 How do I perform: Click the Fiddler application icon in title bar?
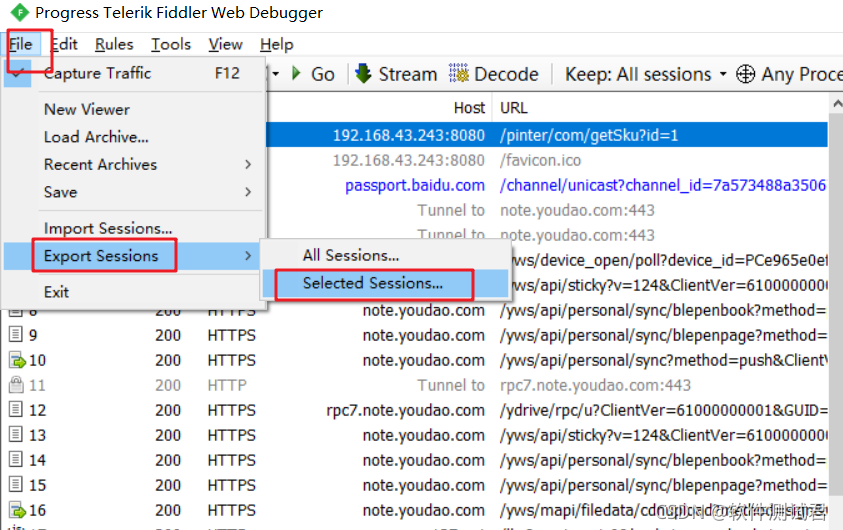(x=20, y=12)
